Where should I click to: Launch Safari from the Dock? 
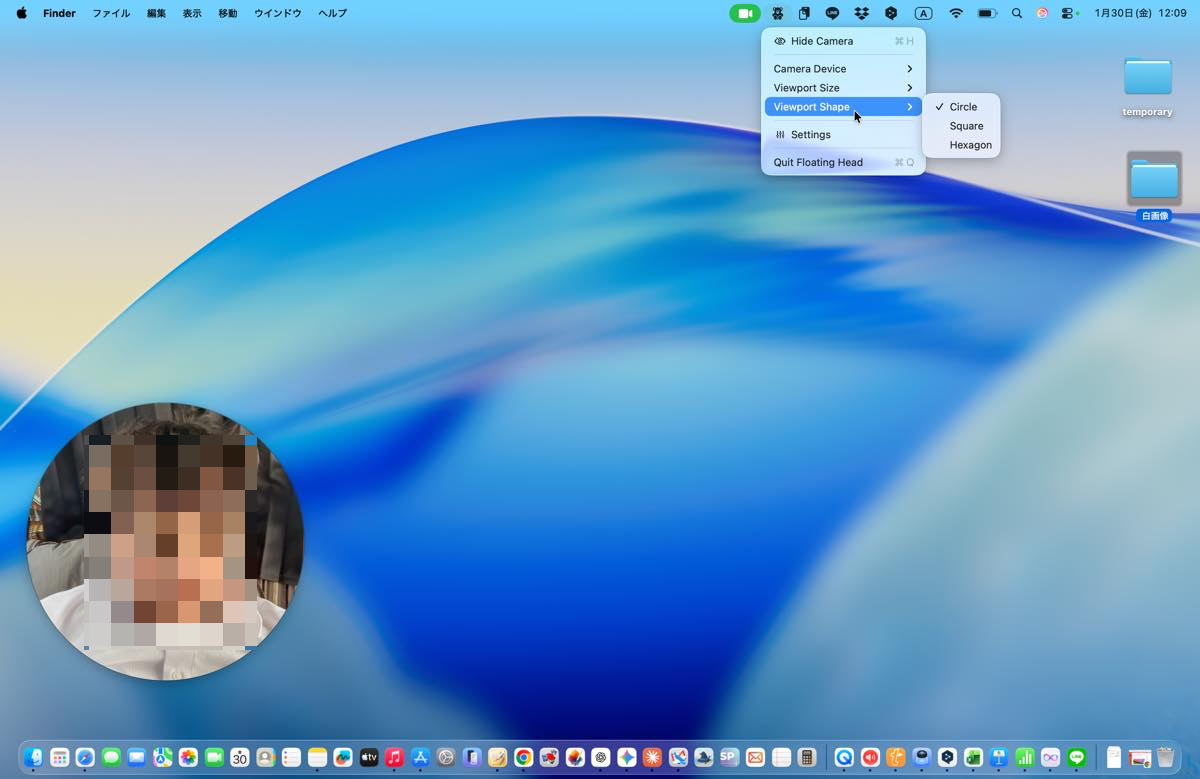pyautogui.click(x=85, y=758)
